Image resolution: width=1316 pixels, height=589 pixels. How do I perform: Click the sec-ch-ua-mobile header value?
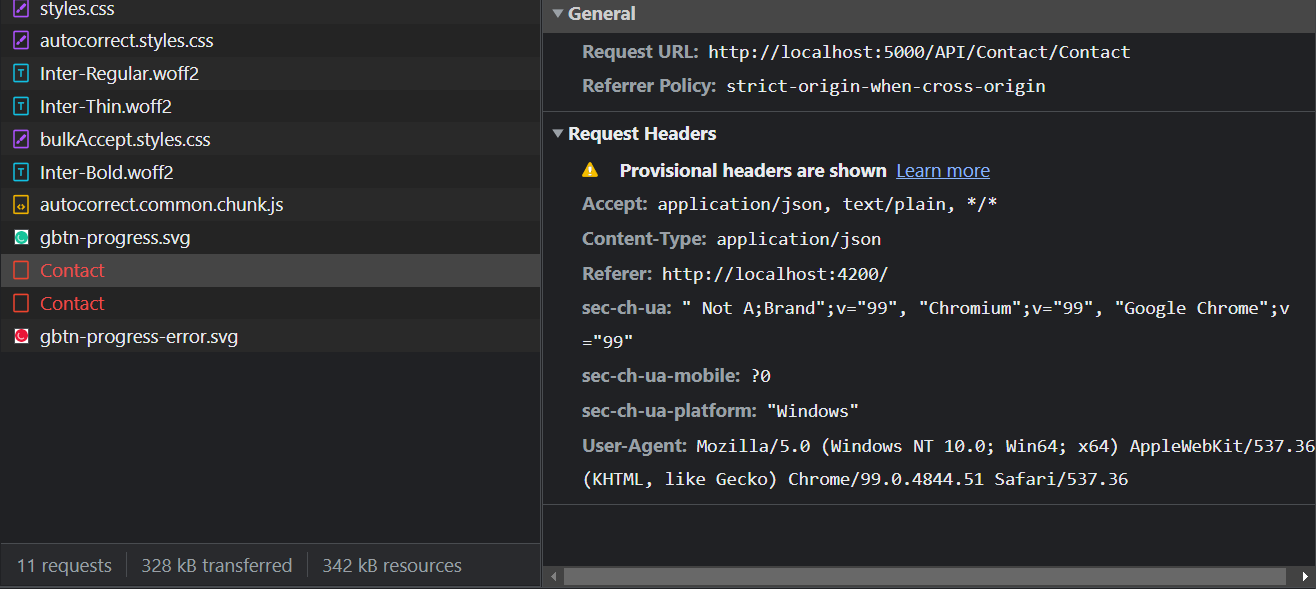[x=760, y=376]
